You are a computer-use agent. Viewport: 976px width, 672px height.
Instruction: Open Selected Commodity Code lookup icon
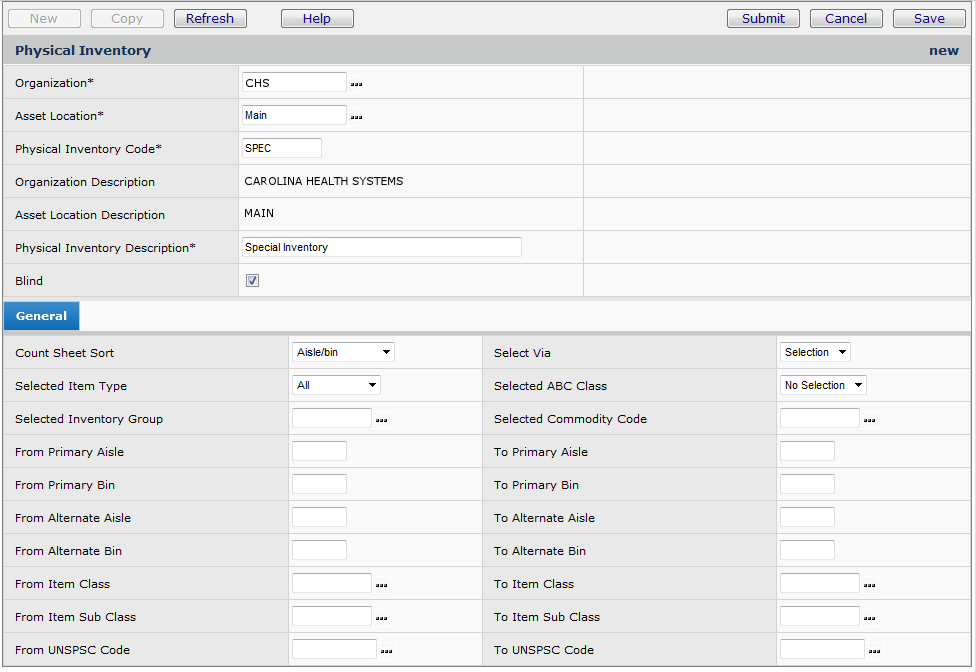click(x=869, y=420)
